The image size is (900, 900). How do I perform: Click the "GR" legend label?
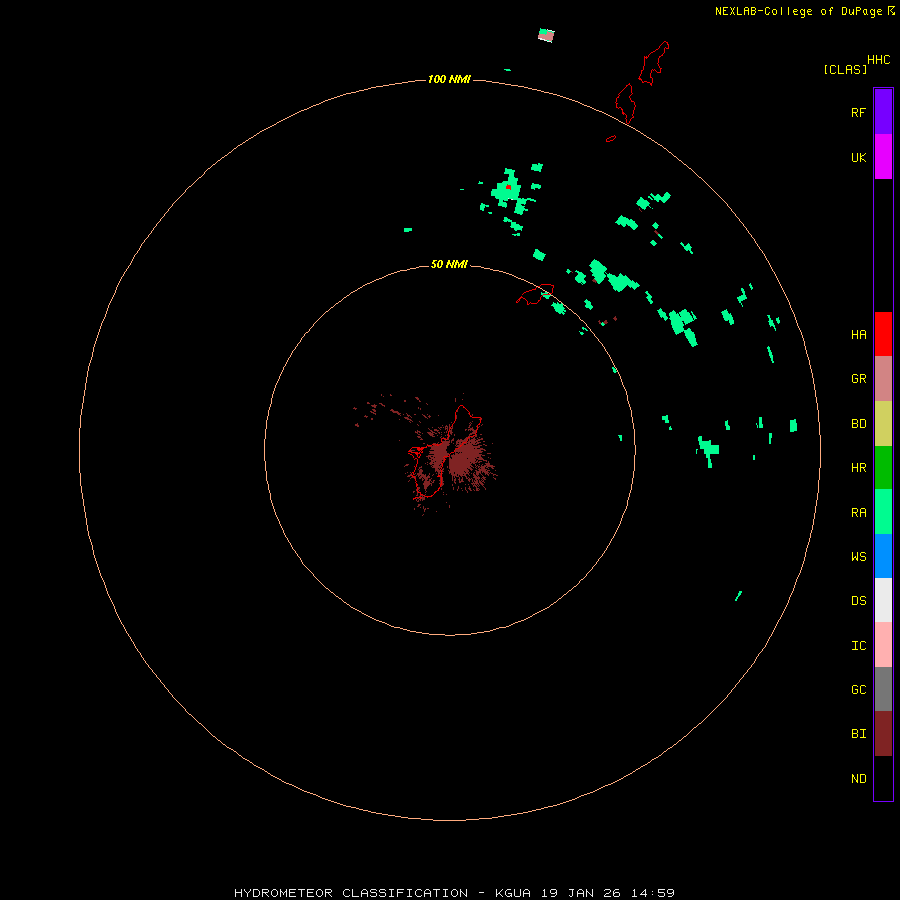click(858, 379)
